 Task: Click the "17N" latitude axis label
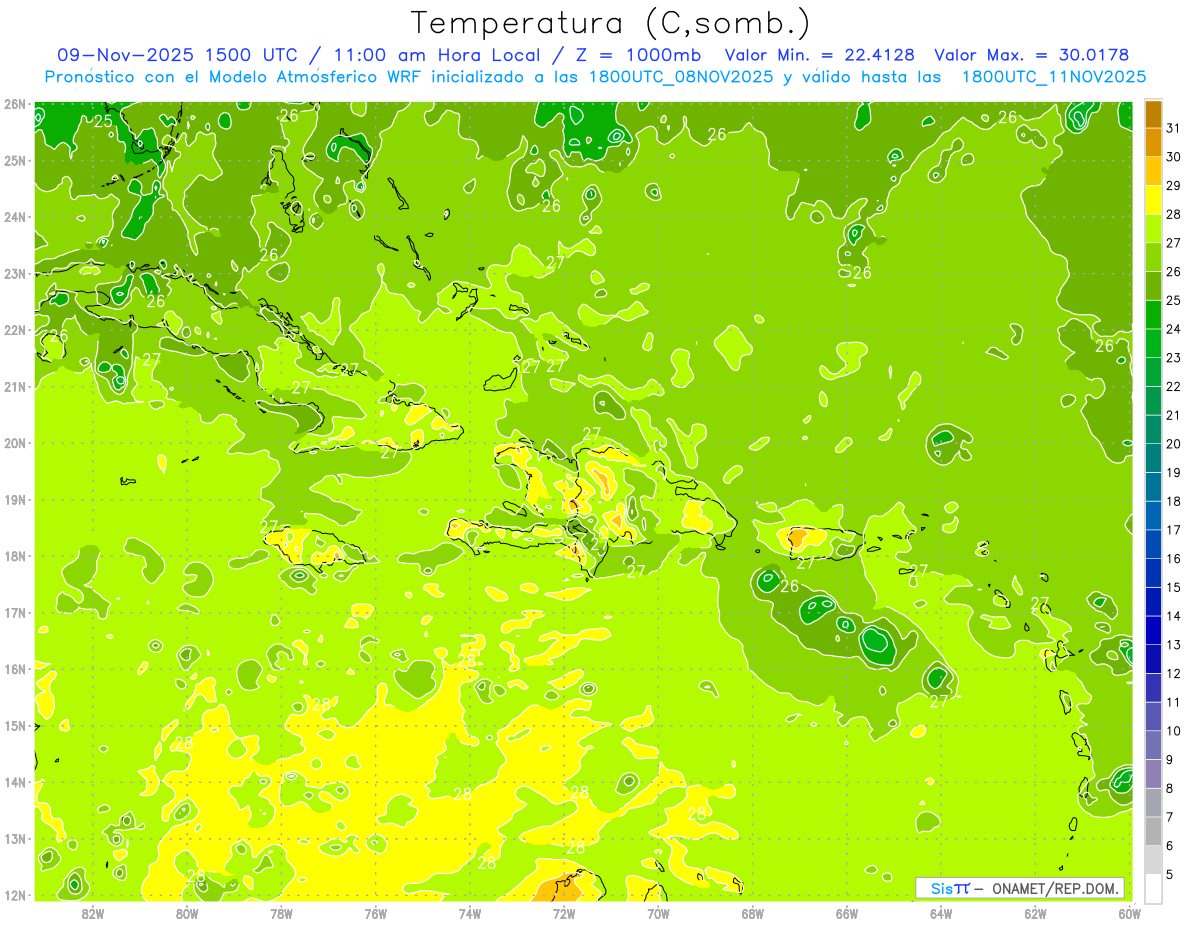click(x=15, y=613)
